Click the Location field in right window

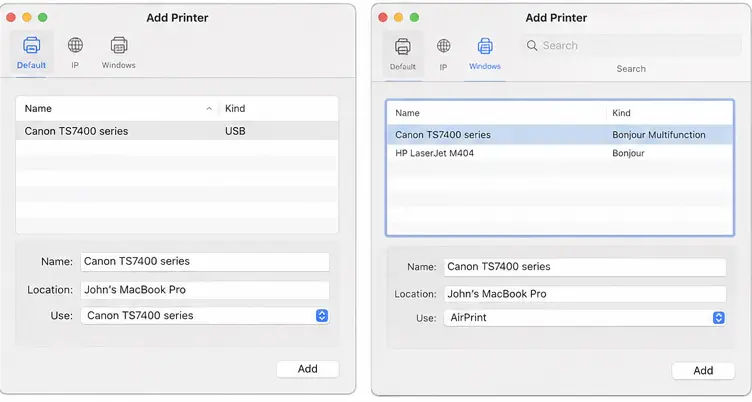[585, 294]
